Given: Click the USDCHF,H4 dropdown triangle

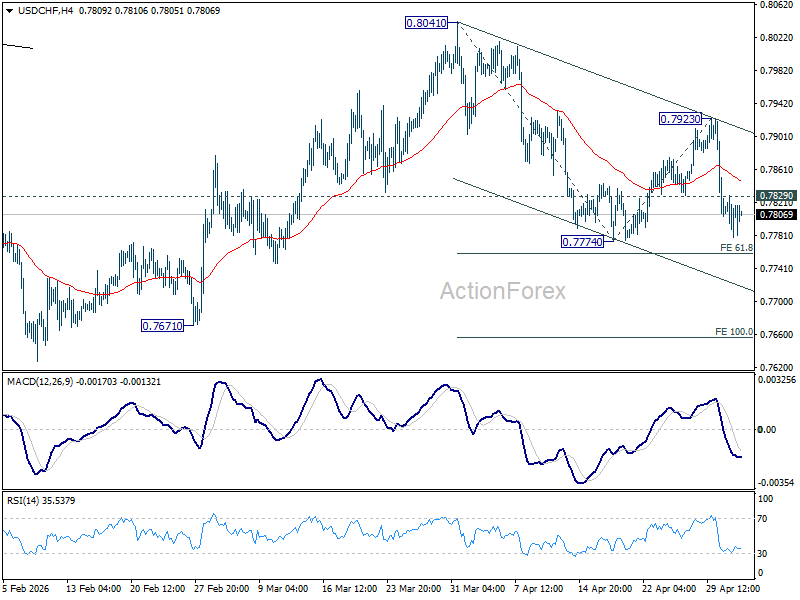Looking at the screenshot, I should point(9,11).
